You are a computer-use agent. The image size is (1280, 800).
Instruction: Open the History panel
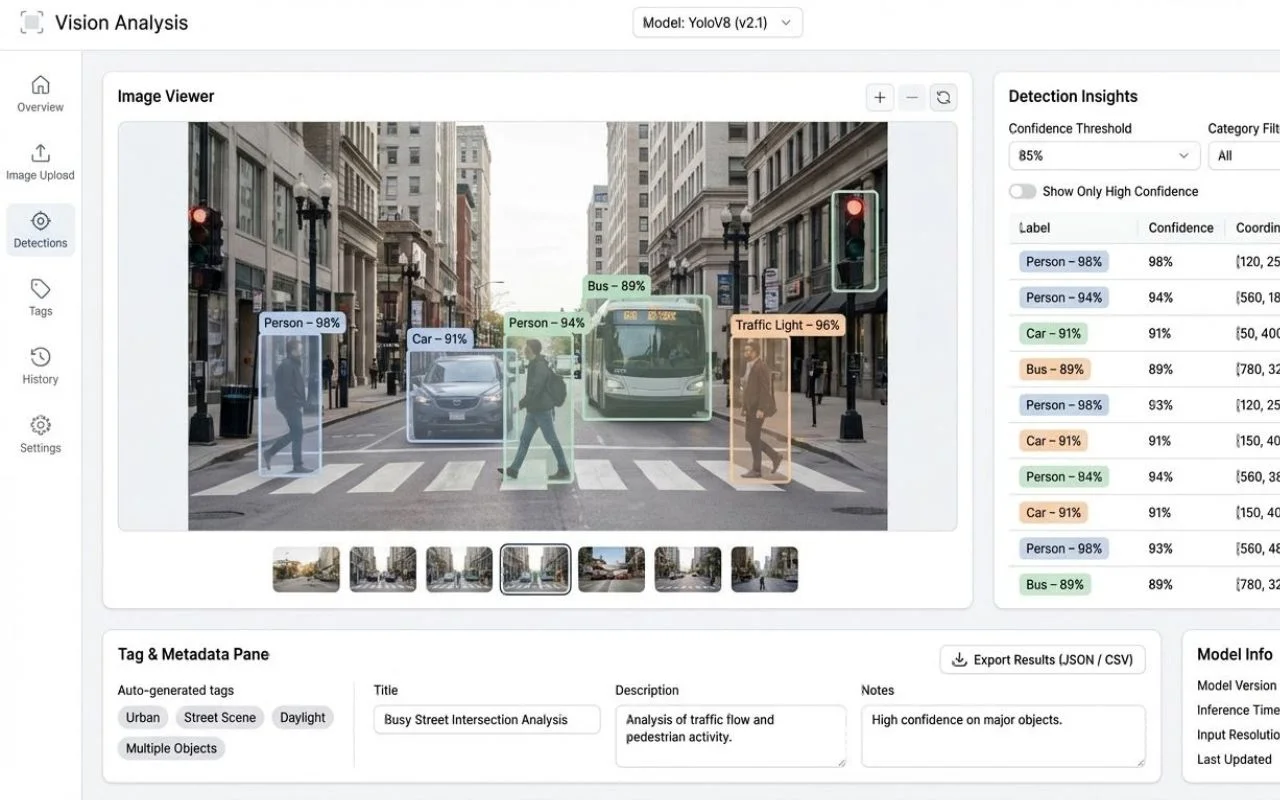pyautogui.click(x=40, y=365)
